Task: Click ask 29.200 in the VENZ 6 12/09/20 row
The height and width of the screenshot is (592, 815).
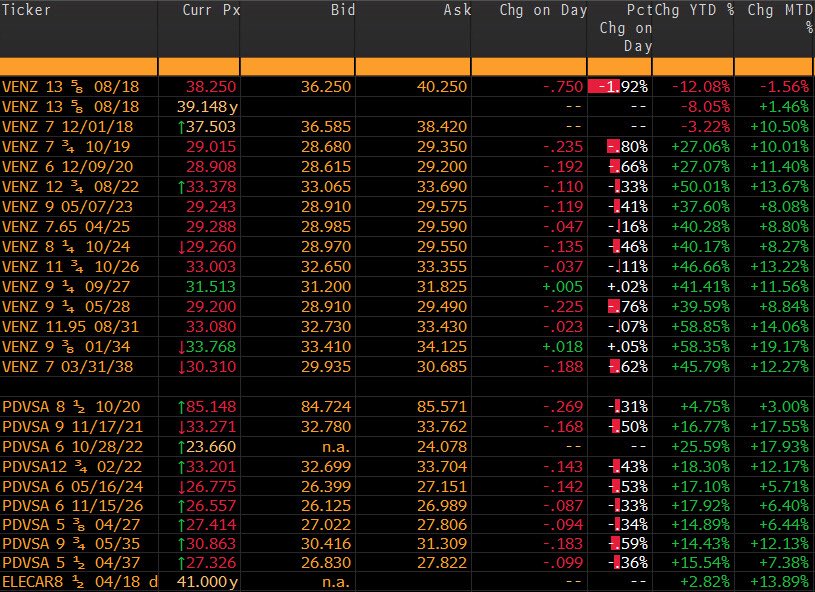Action: [x=442, y=167]
